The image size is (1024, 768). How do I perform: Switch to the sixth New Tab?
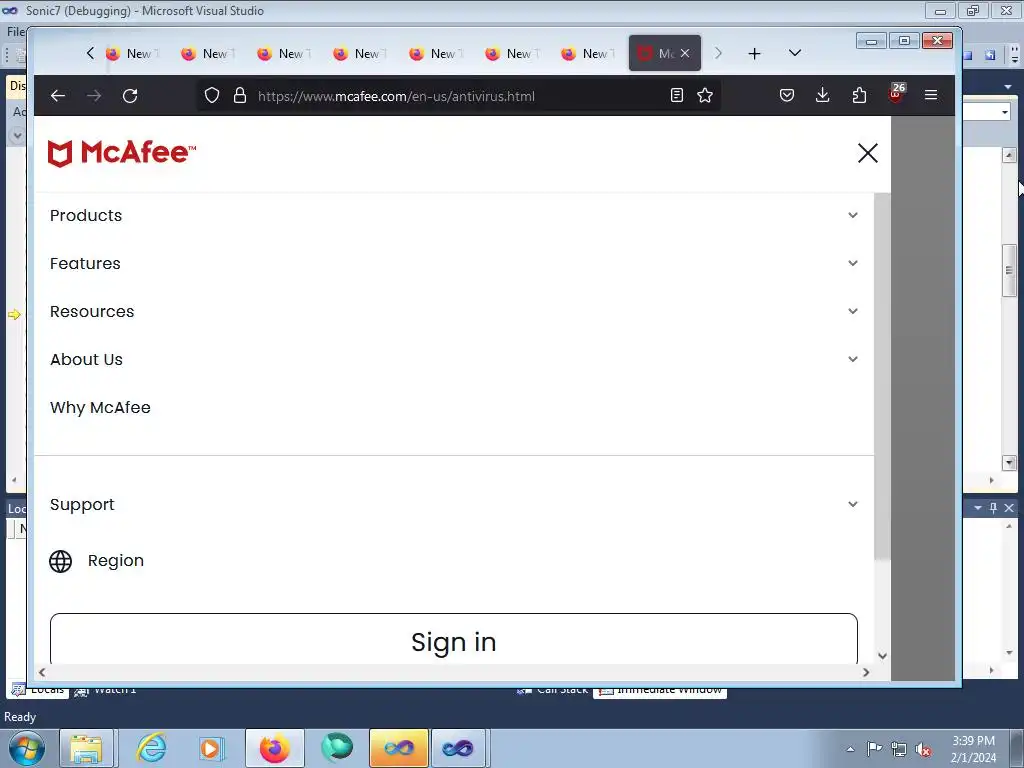point(511,54)
